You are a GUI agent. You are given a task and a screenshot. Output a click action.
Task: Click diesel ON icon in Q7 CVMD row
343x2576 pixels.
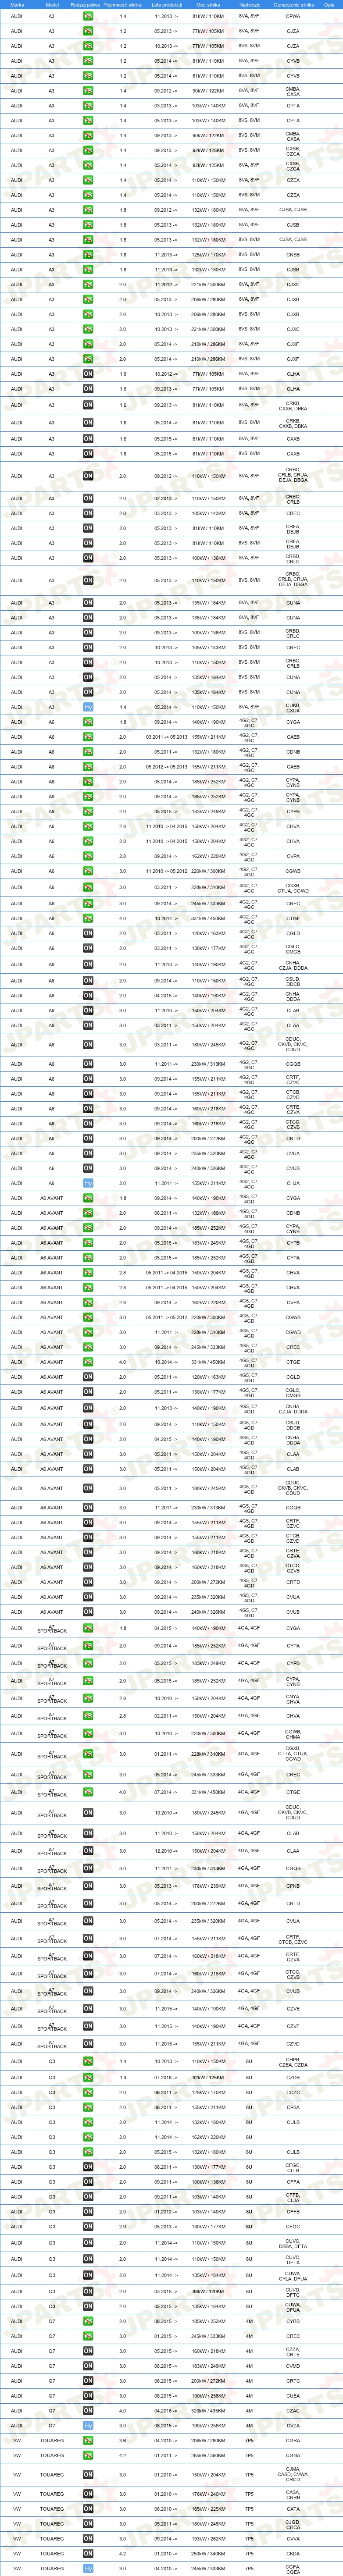click(x=88, y=2366)
